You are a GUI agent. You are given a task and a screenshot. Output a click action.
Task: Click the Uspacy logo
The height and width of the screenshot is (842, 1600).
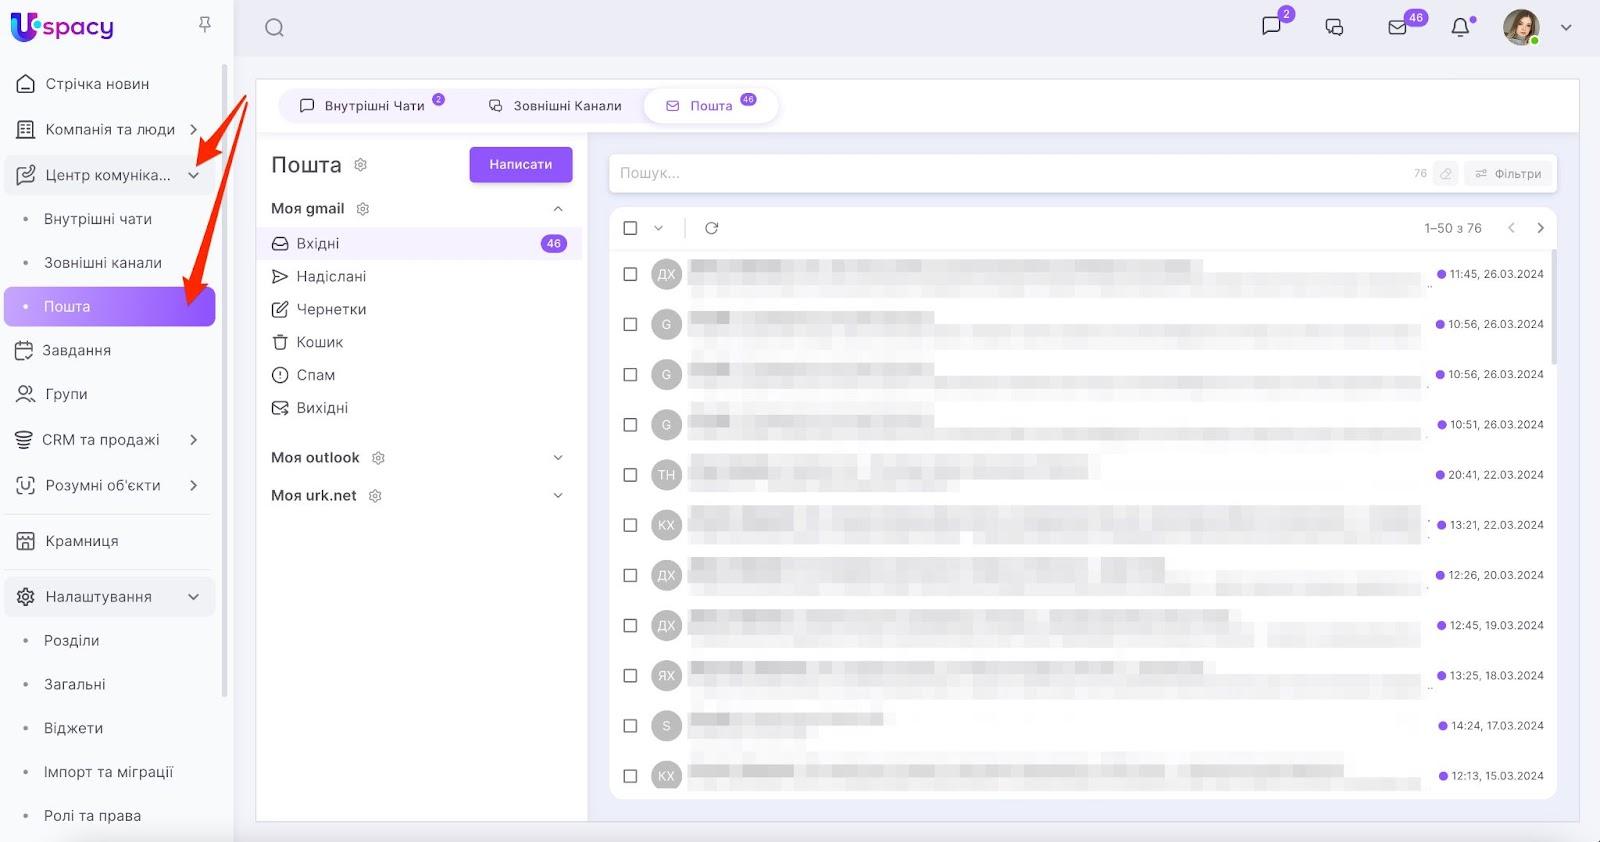pyautogui.click(x=62, y=27)
